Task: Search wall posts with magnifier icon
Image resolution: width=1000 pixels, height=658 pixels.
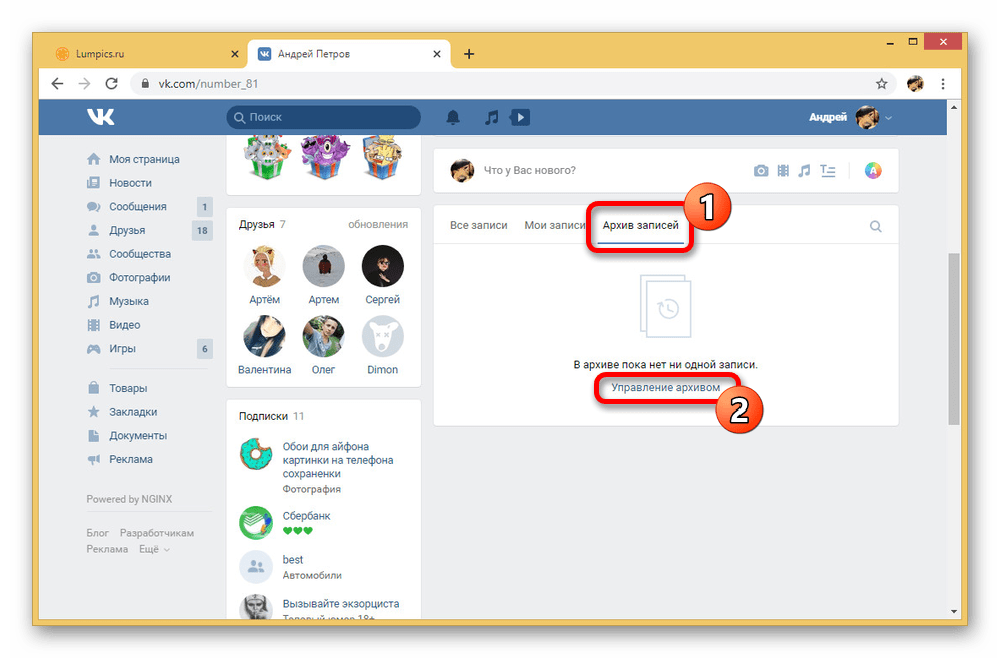Action: pos(876,226)
